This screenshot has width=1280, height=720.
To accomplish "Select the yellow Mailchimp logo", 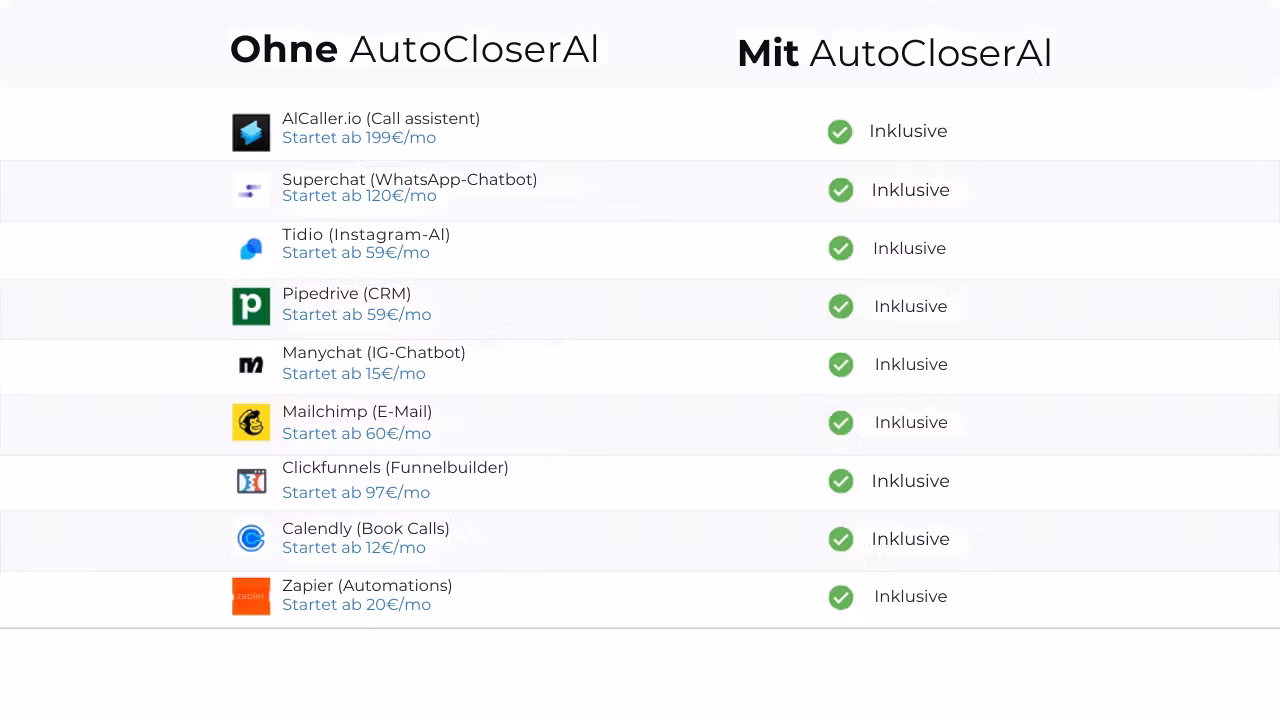I will click(x=251, y=423).
